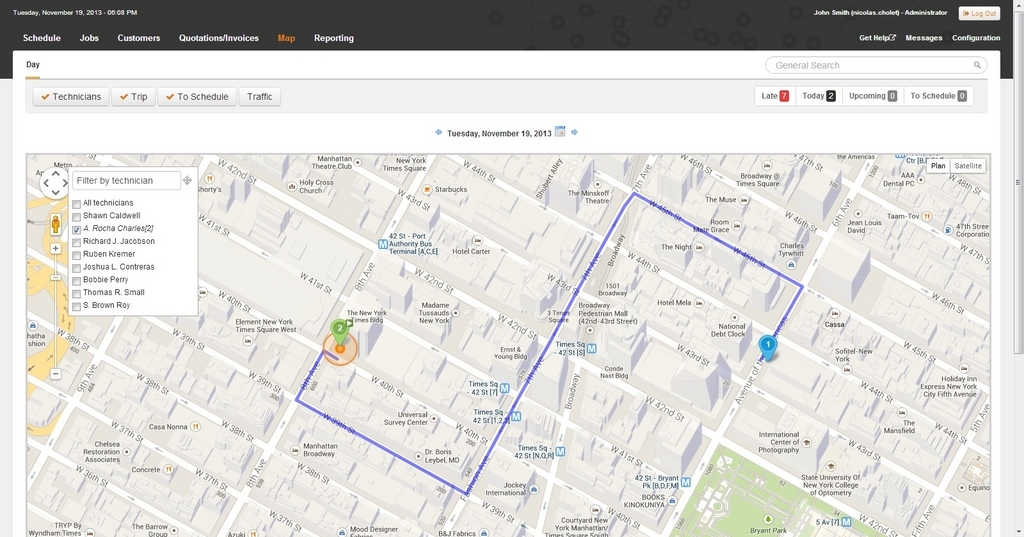Click the Filter by technician field
The width and height of the screenshot is (1024, 537).
(x=126, y=180)
